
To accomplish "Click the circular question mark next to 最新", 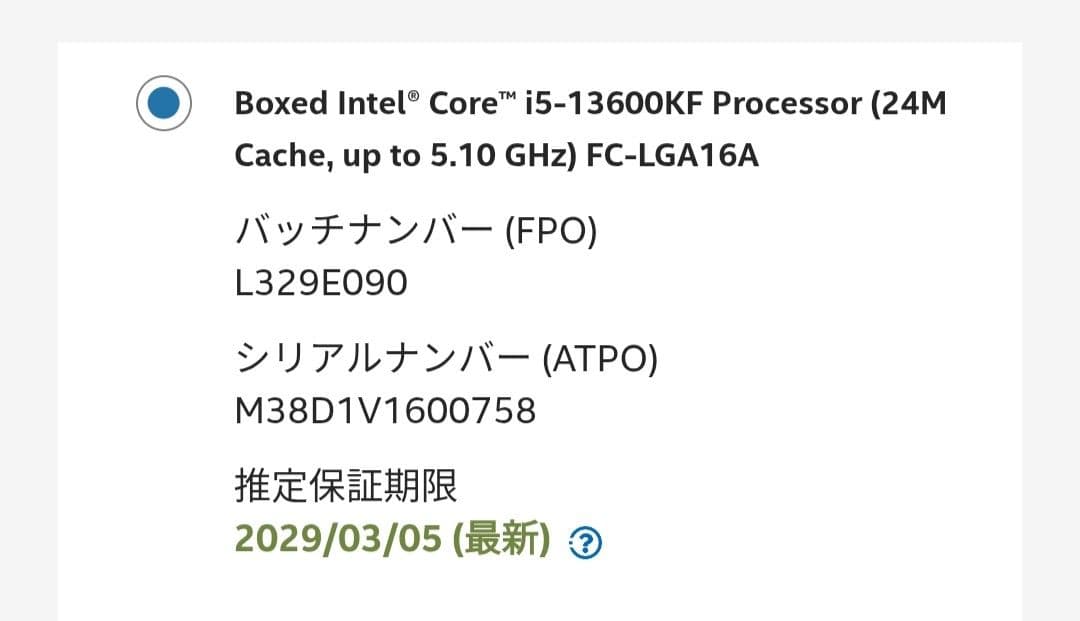I will point(584,544).
